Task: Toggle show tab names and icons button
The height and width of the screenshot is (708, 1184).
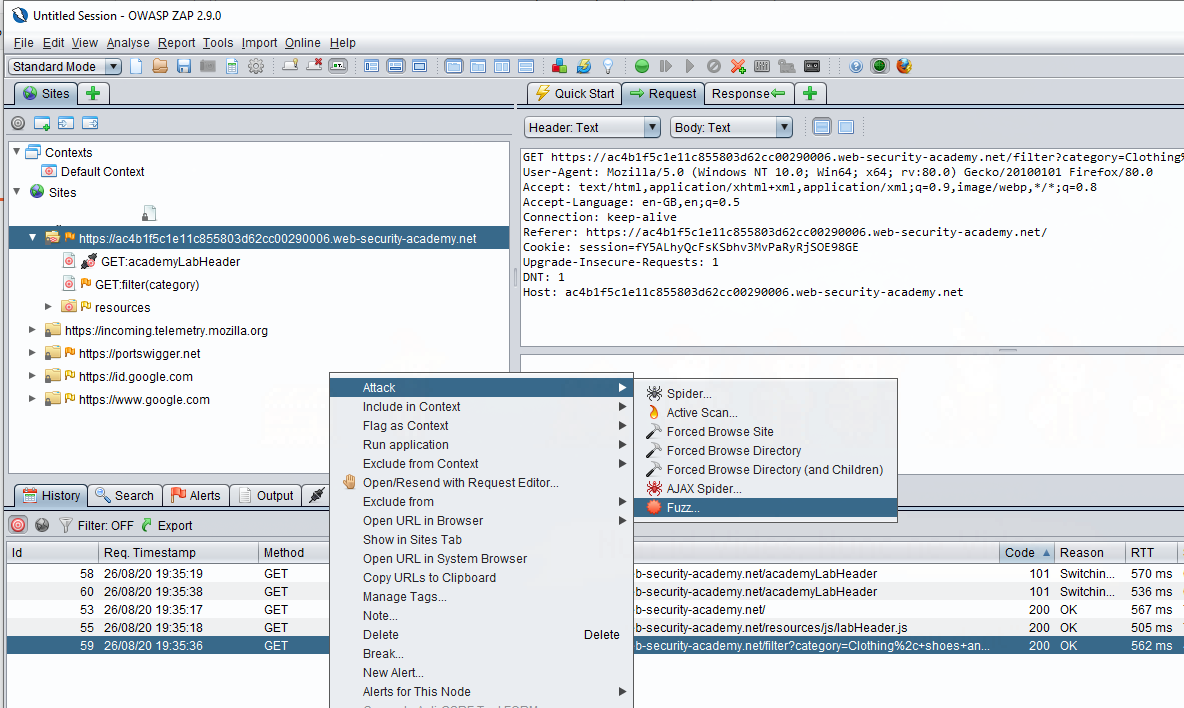Action: 338,66
